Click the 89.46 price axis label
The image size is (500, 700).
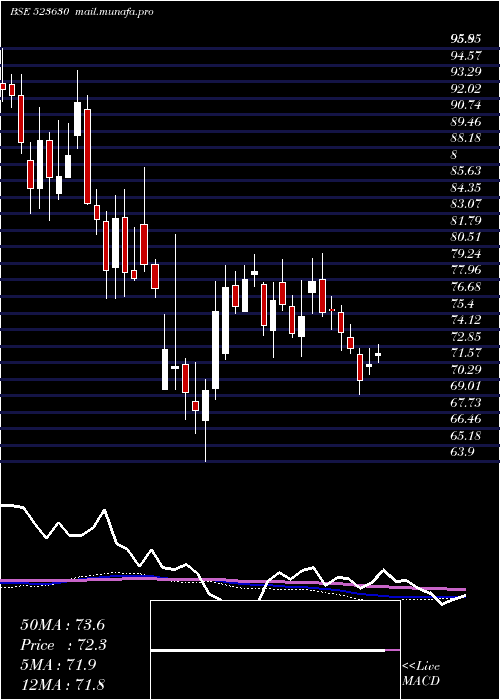click(466, 121)
